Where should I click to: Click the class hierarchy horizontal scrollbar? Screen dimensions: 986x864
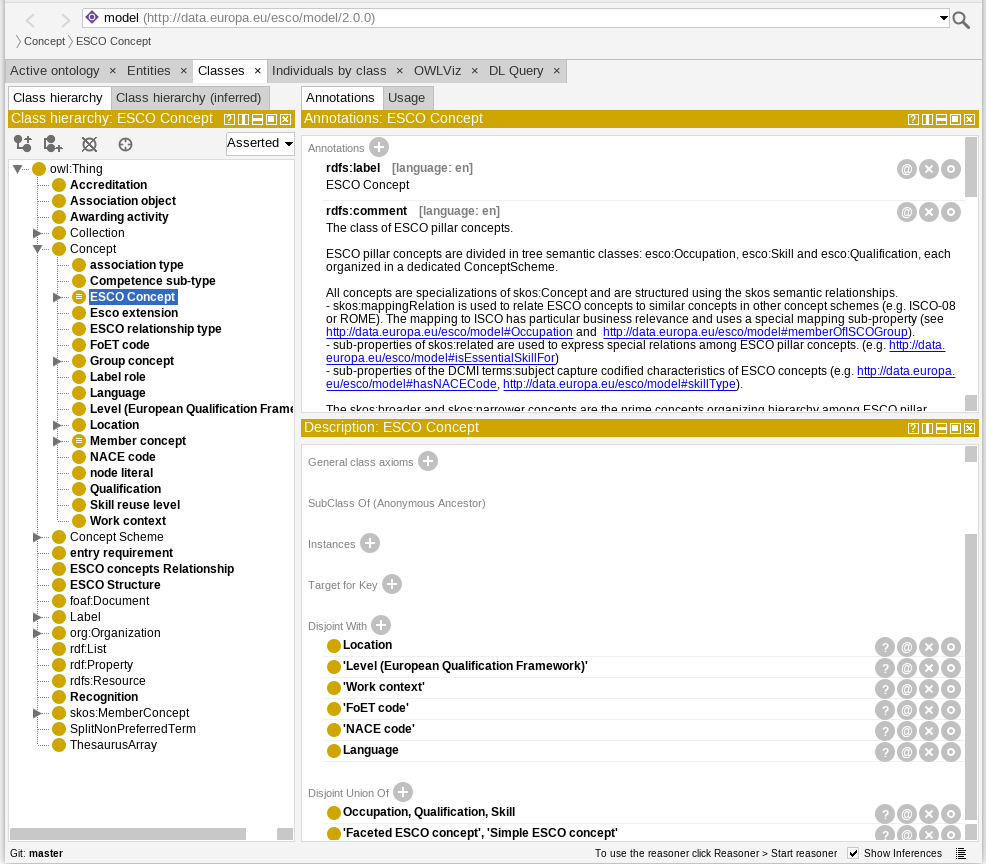pyautogui.click(x=128, y=833)
